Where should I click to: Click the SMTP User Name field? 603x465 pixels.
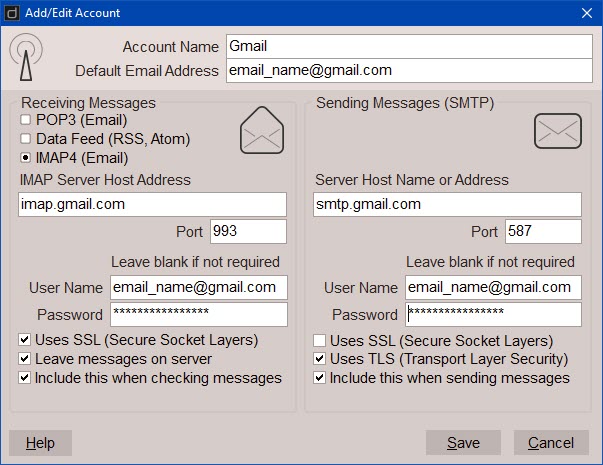[x=493, y=287]
